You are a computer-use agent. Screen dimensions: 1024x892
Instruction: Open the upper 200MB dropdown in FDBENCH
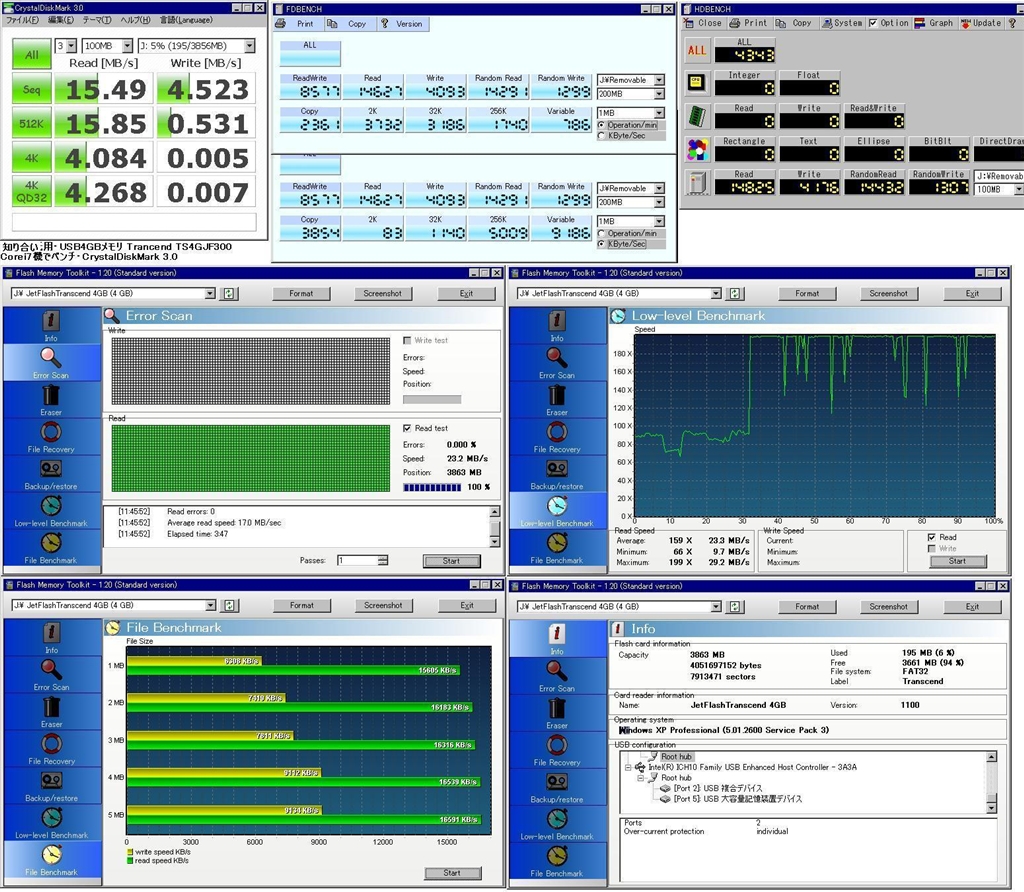coord(659,94)
